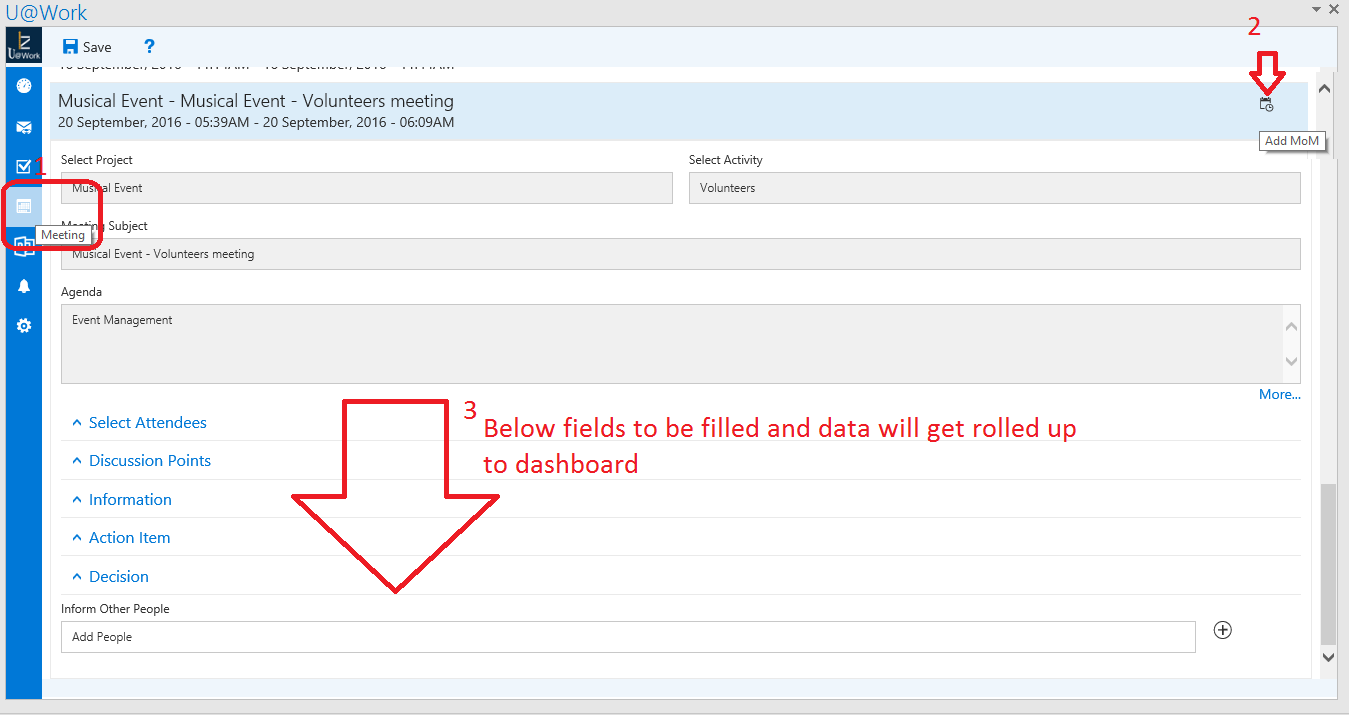
Task: Expand the Decision section
Action: [x=118, y=577]
